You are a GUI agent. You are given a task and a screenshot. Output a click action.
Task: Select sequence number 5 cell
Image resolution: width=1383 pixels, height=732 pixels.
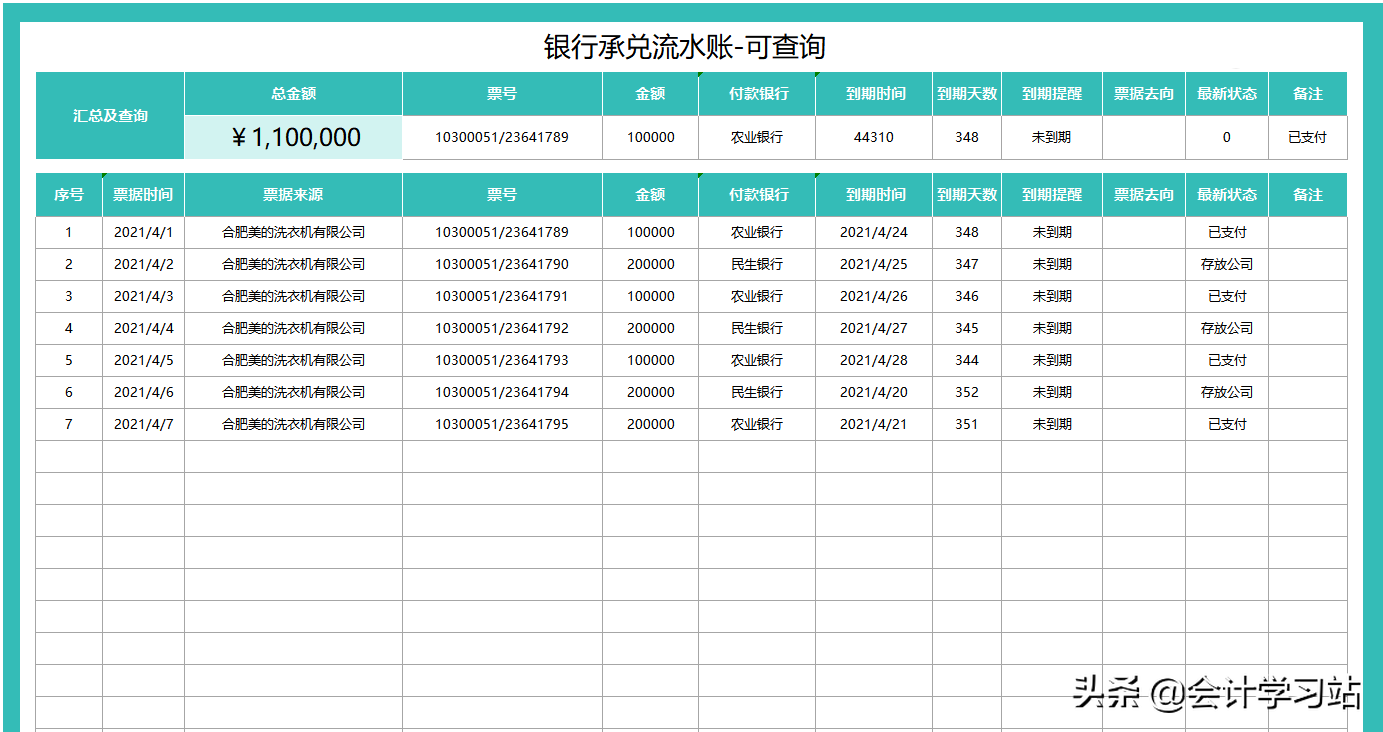click(69, 360)
